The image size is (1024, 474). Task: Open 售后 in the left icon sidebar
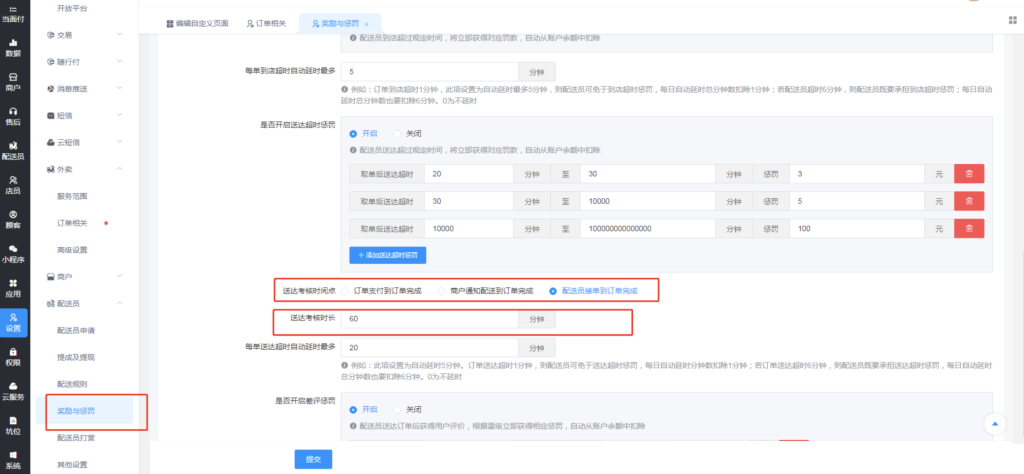(x=13, y=115)
